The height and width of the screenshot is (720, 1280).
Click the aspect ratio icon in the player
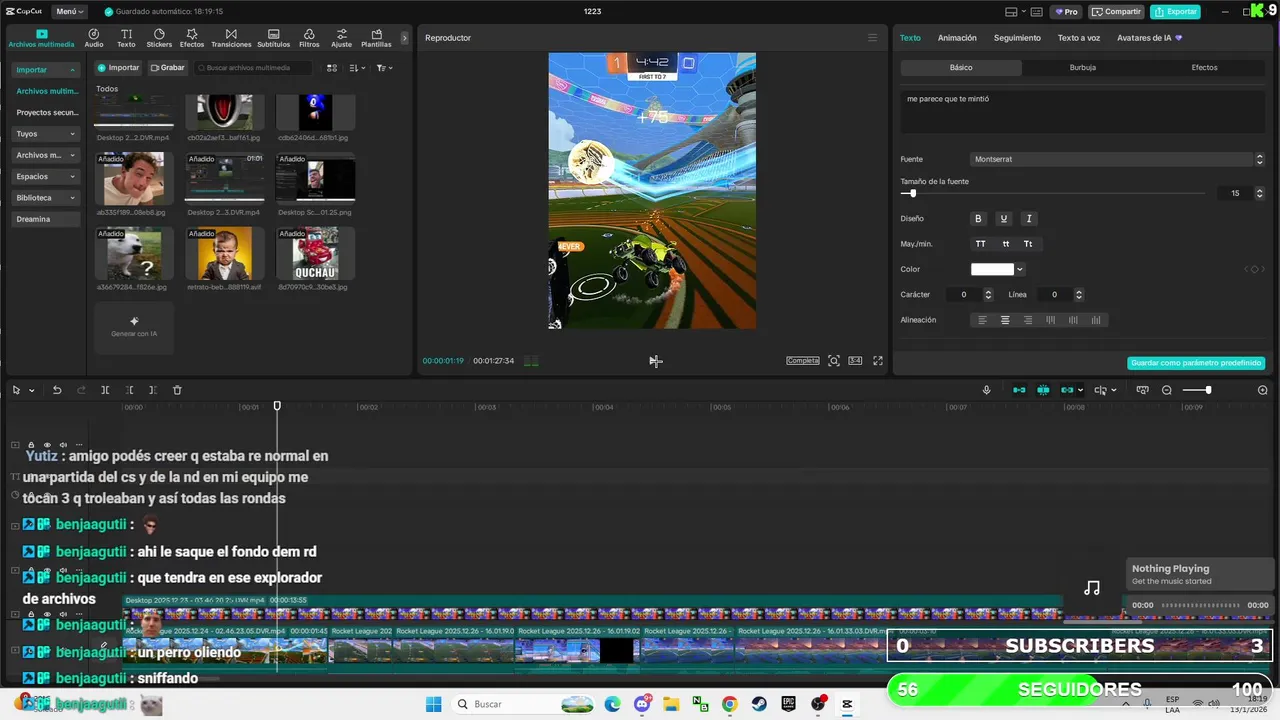pyautogui.click(x=856, y=361)
